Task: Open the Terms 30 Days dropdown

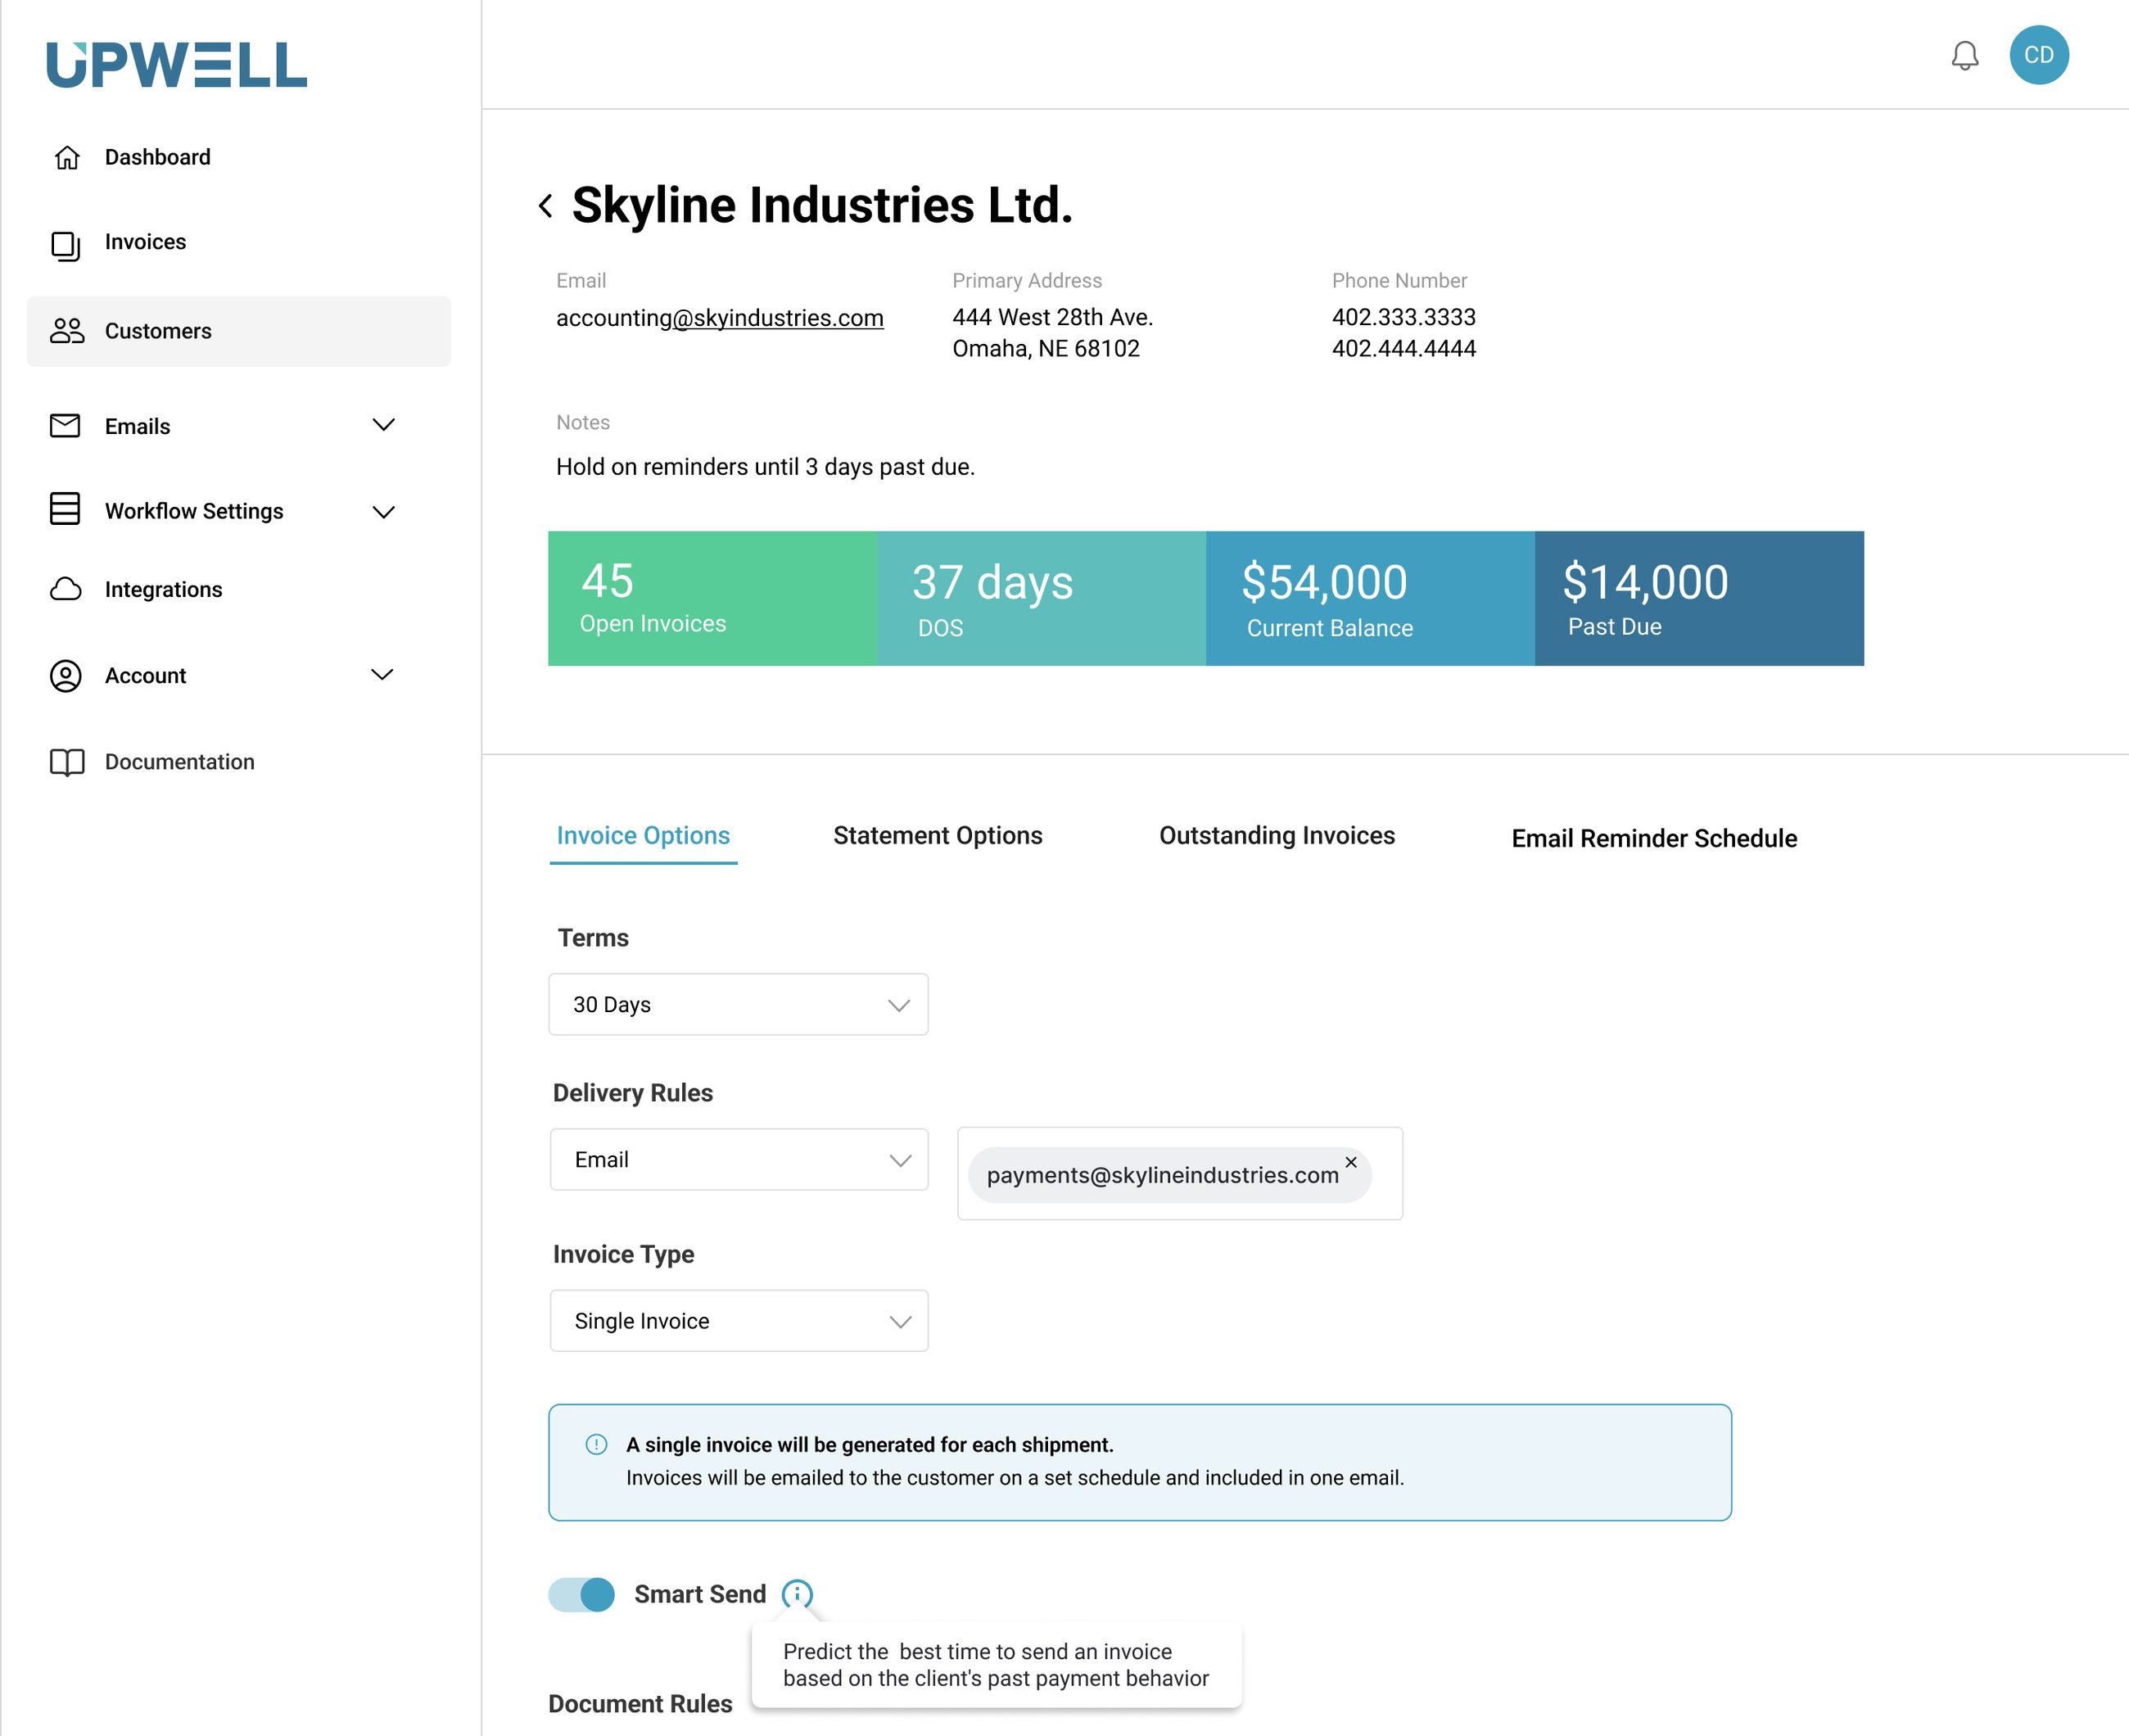Action: 738,1004
